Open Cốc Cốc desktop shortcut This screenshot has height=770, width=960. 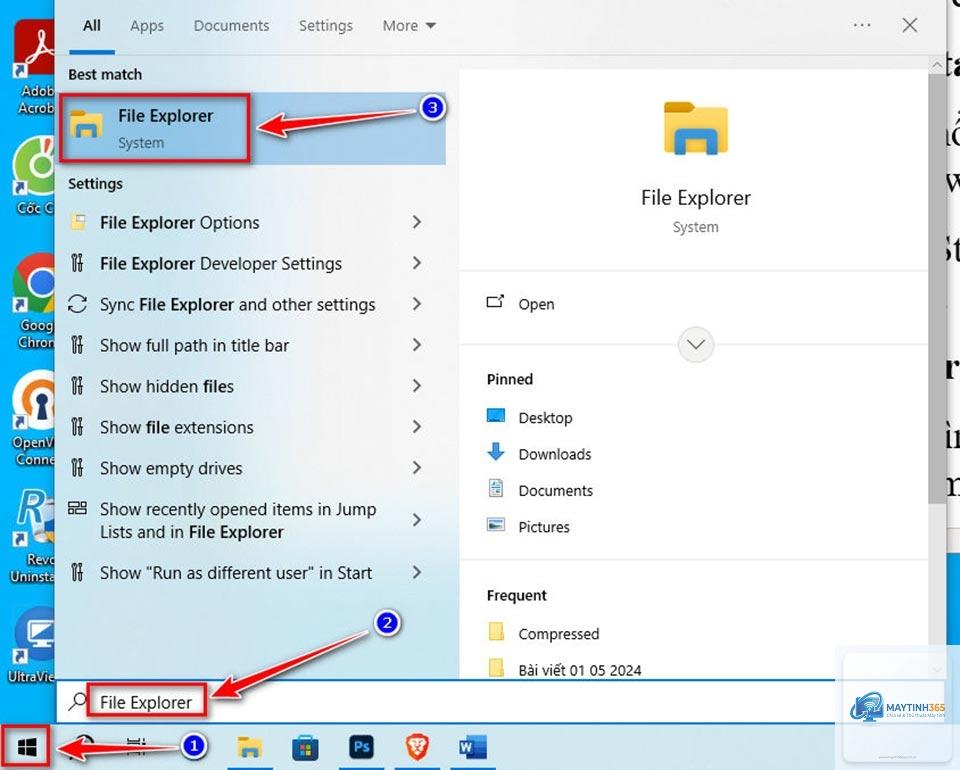point(34,176)
